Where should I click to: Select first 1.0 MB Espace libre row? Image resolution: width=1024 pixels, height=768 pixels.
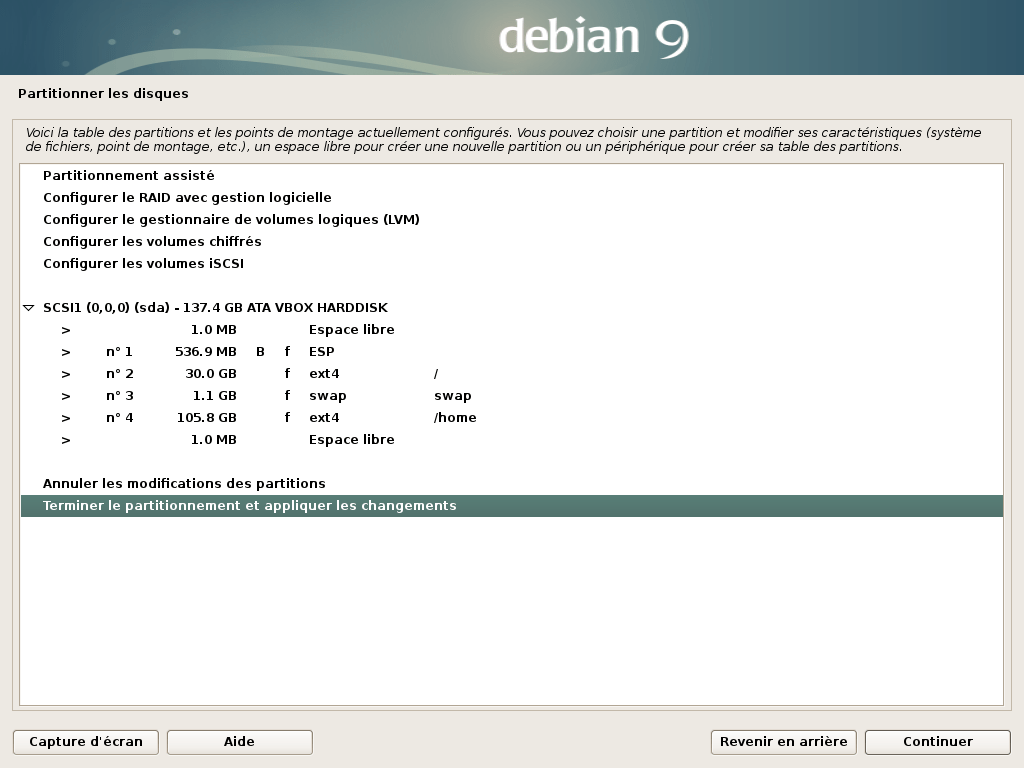coord(512,330)
